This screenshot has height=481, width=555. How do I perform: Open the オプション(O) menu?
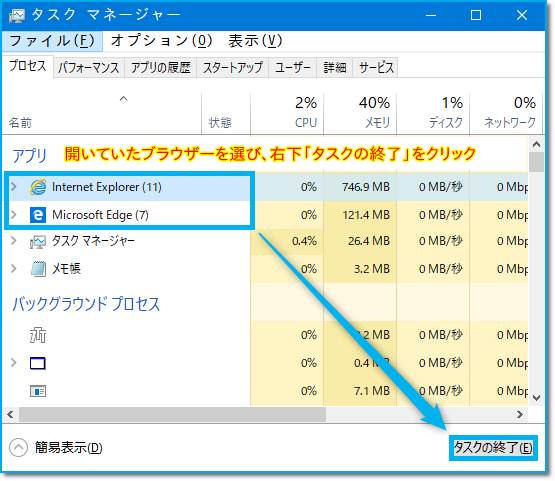coord(161,41)
